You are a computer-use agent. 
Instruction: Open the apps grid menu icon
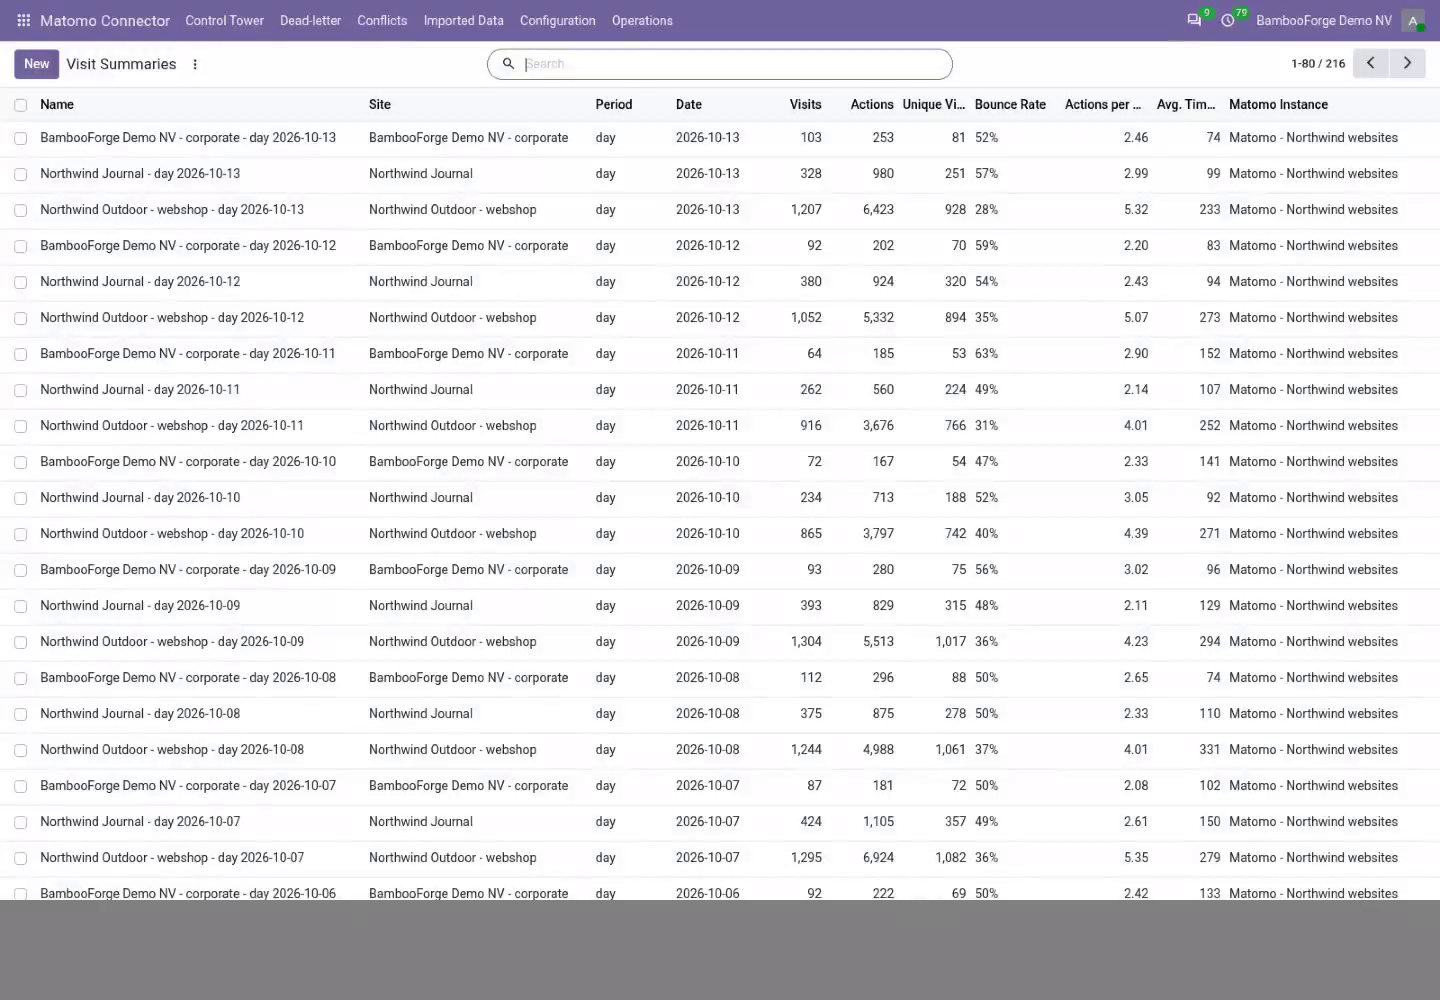[23, 20]
